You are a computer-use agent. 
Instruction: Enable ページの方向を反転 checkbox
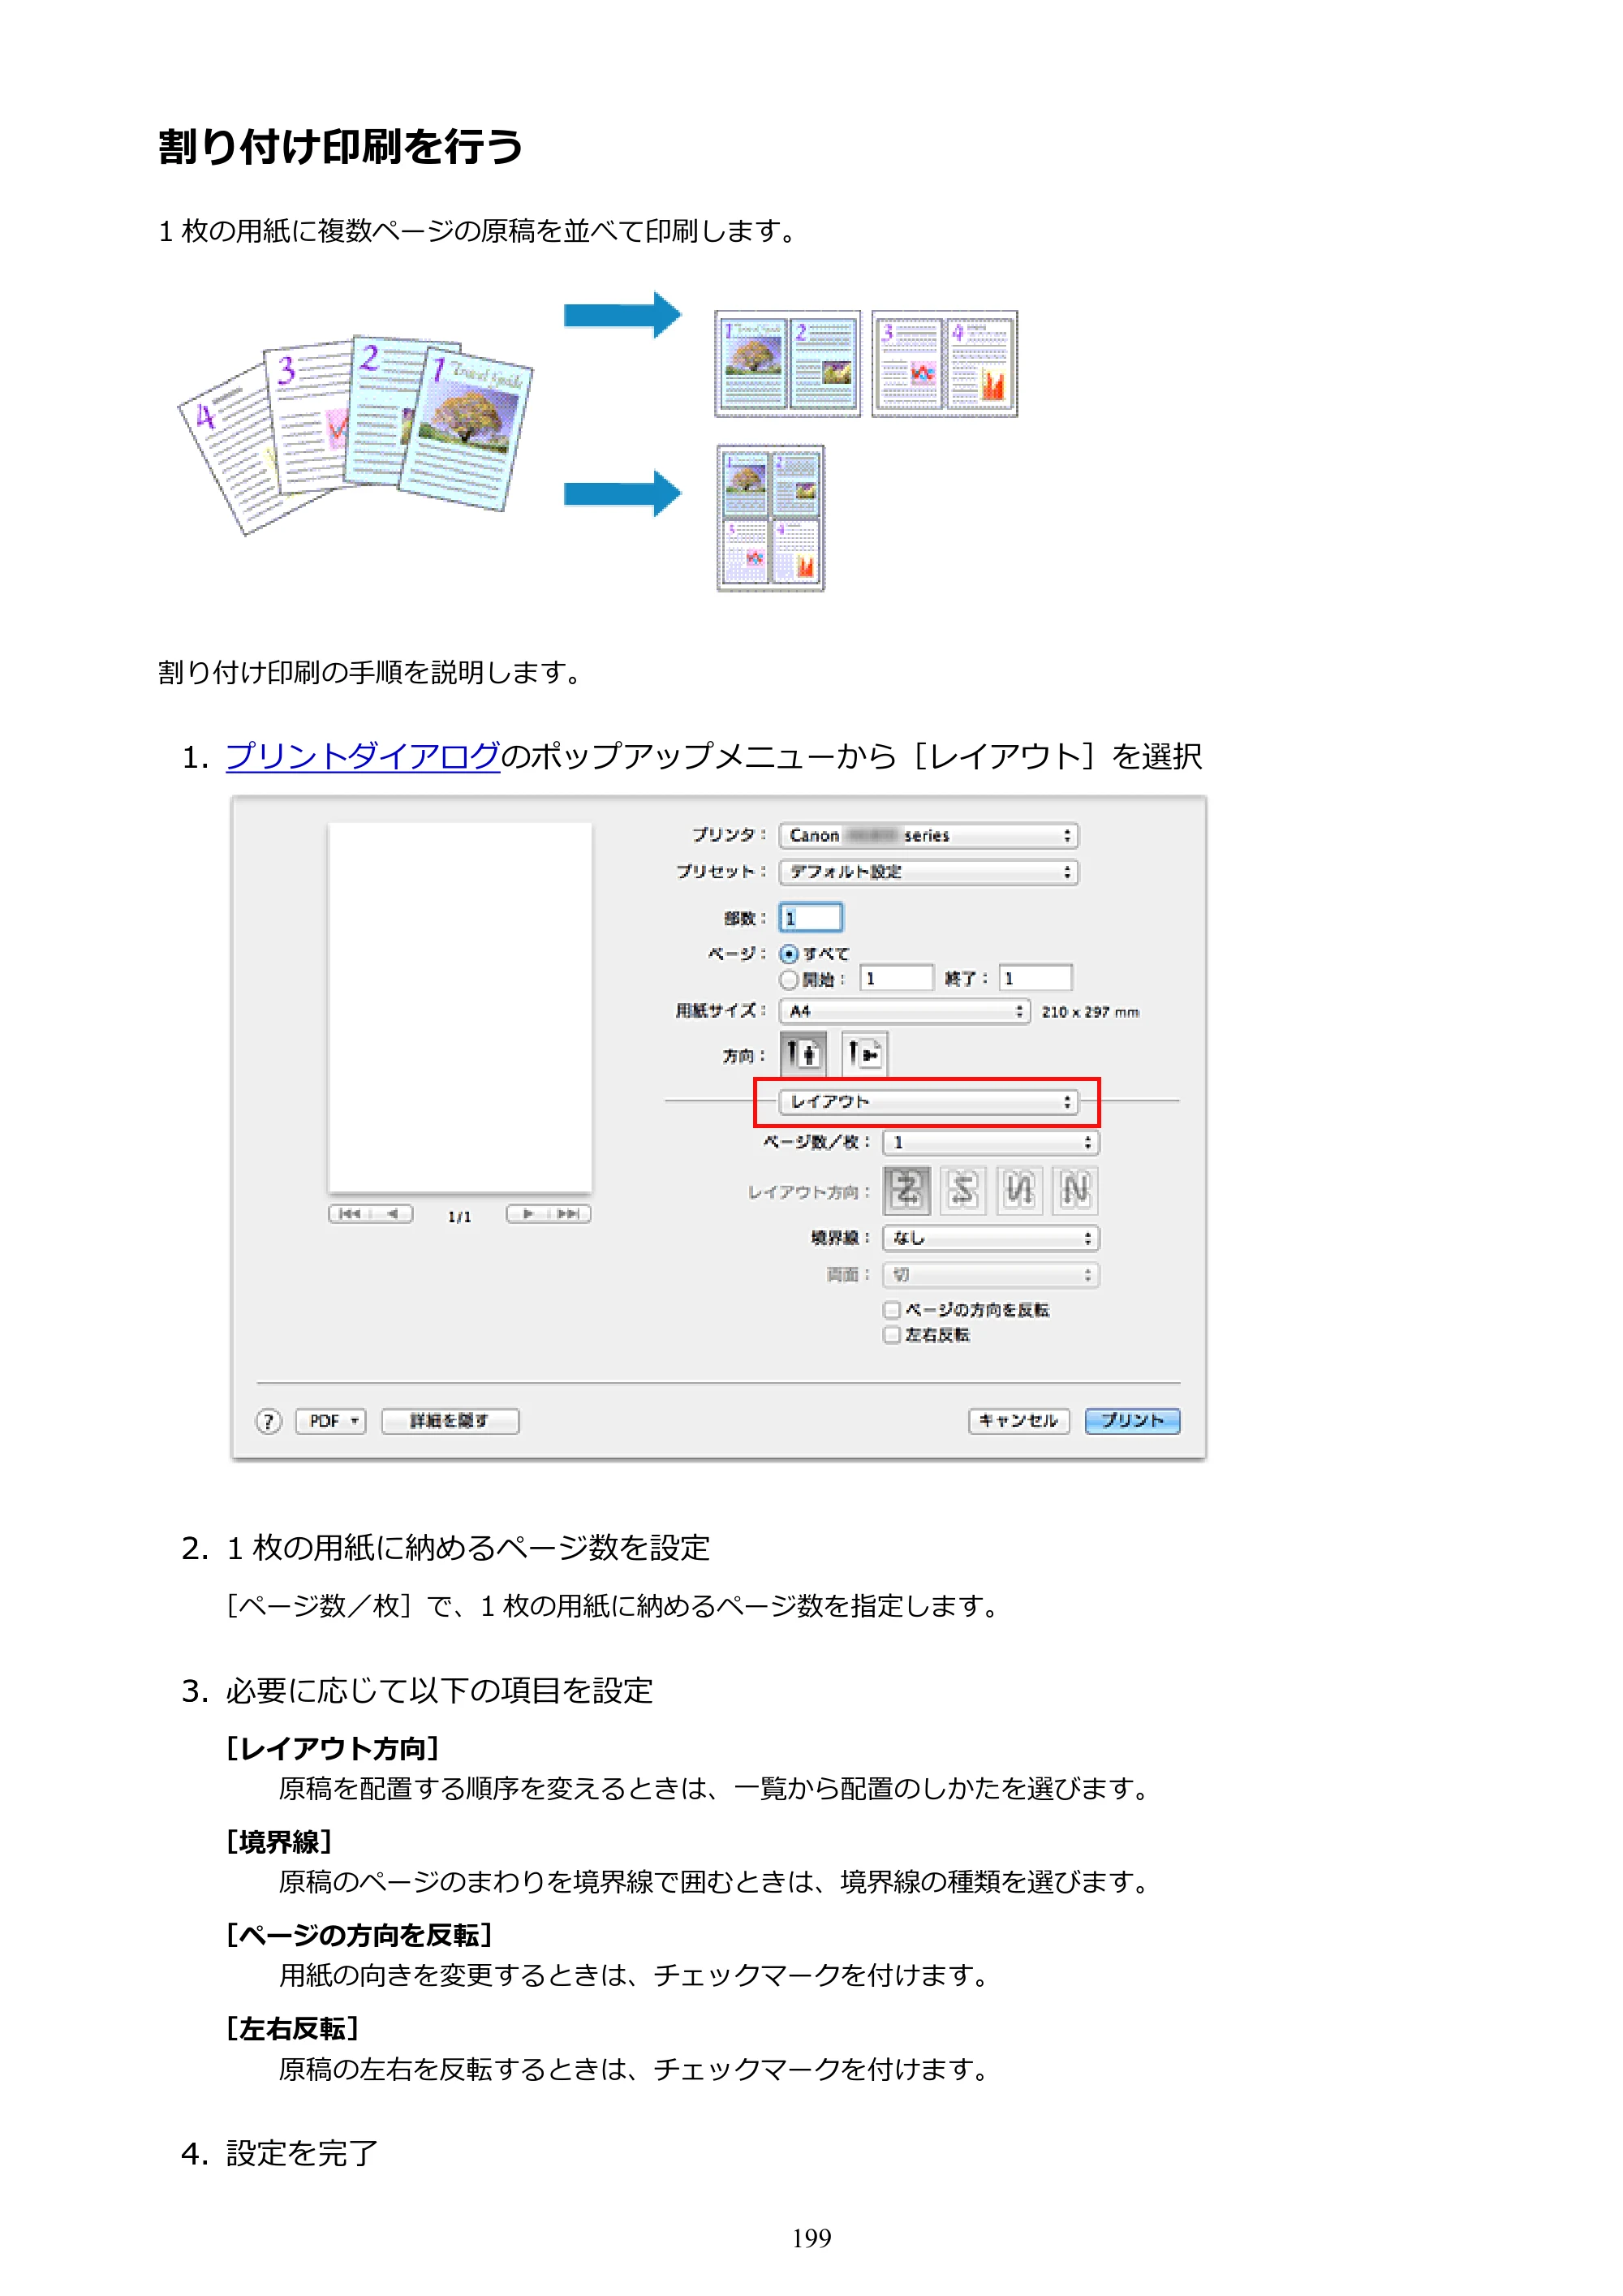pyautogui.click(x=892, y=1310)
